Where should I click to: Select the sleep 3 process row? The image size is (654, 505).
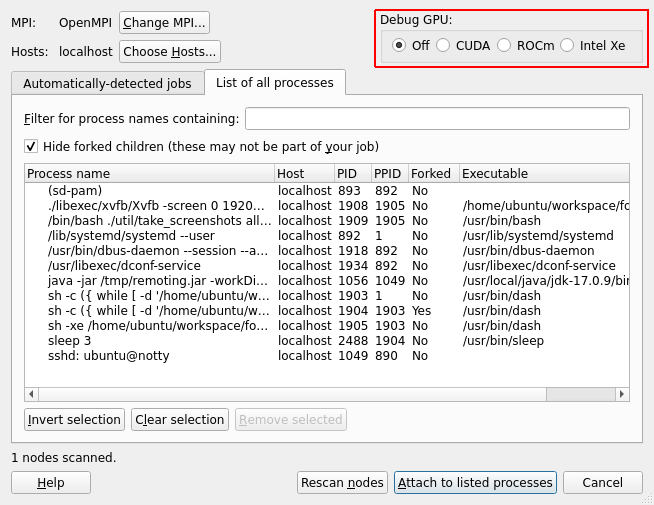(327, 341)
